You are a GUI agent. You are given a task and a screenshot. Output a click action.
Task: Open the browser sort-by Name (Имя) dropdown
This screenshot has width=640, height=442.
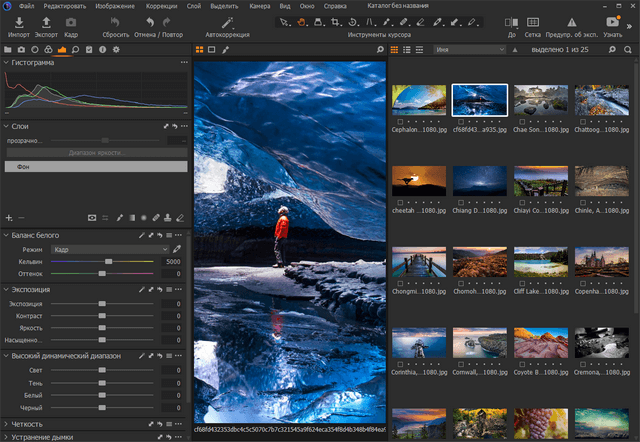(468, 48)
